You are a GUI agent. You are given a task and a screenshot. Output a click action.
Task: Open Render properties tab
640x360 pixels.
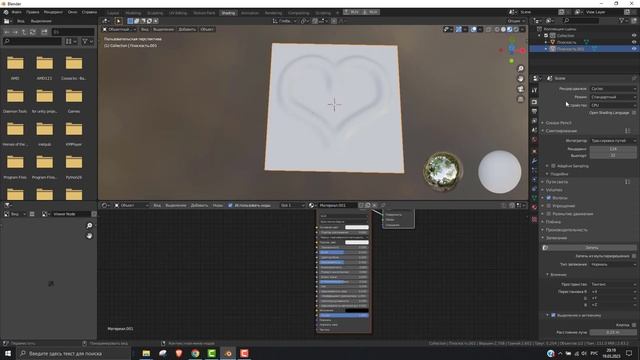pyautogui.click(x=534, y=102)
